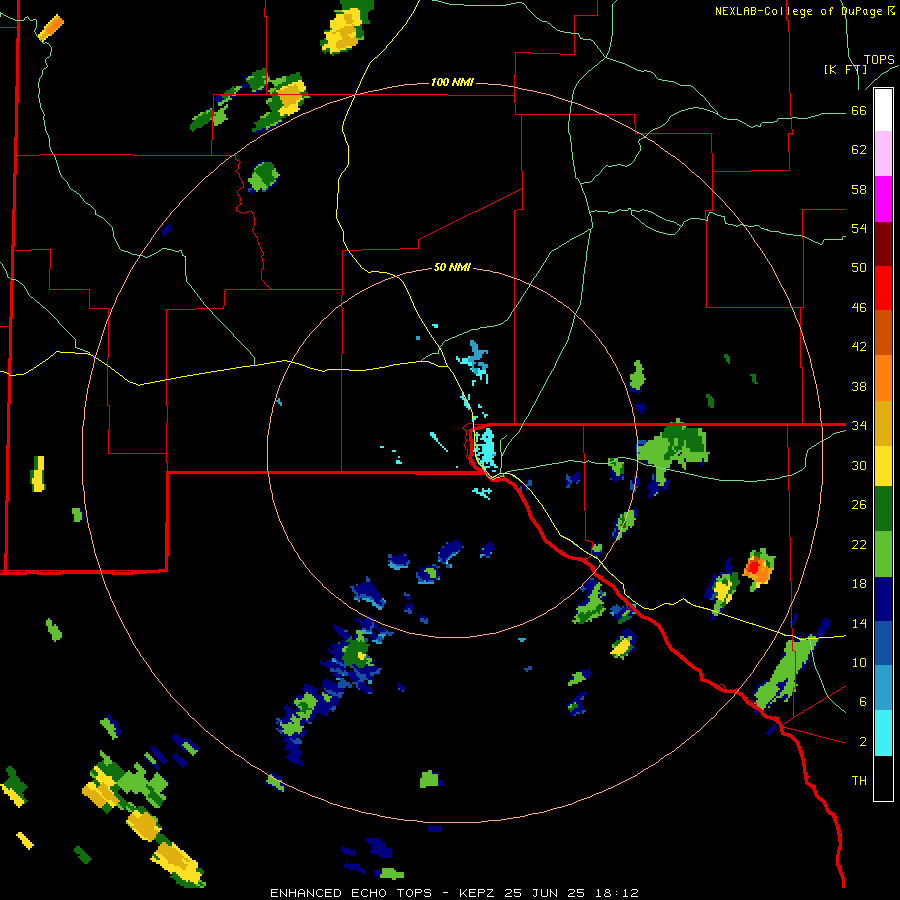Pick the bright red legend segment
Viewport: 900px width, 900px height.
pyautogui.click(x=883, y=288)
